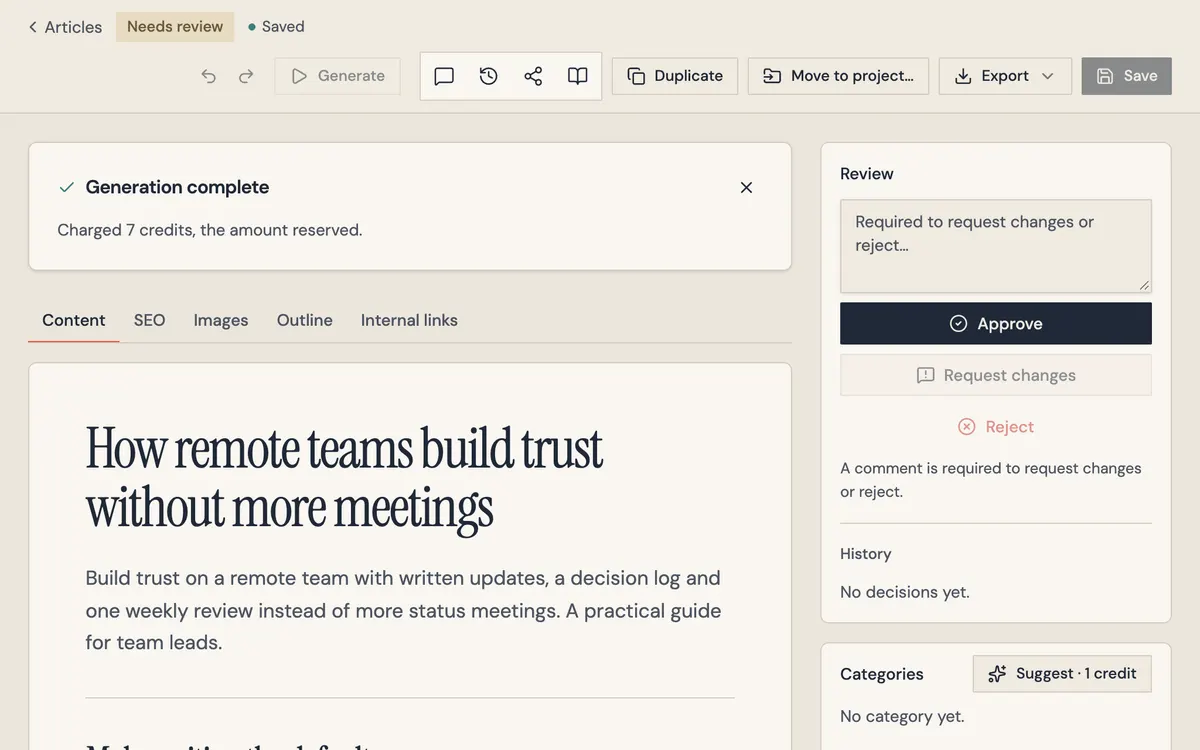
Task: Open the comments speech-bubble icon
Action: (444, 76)
